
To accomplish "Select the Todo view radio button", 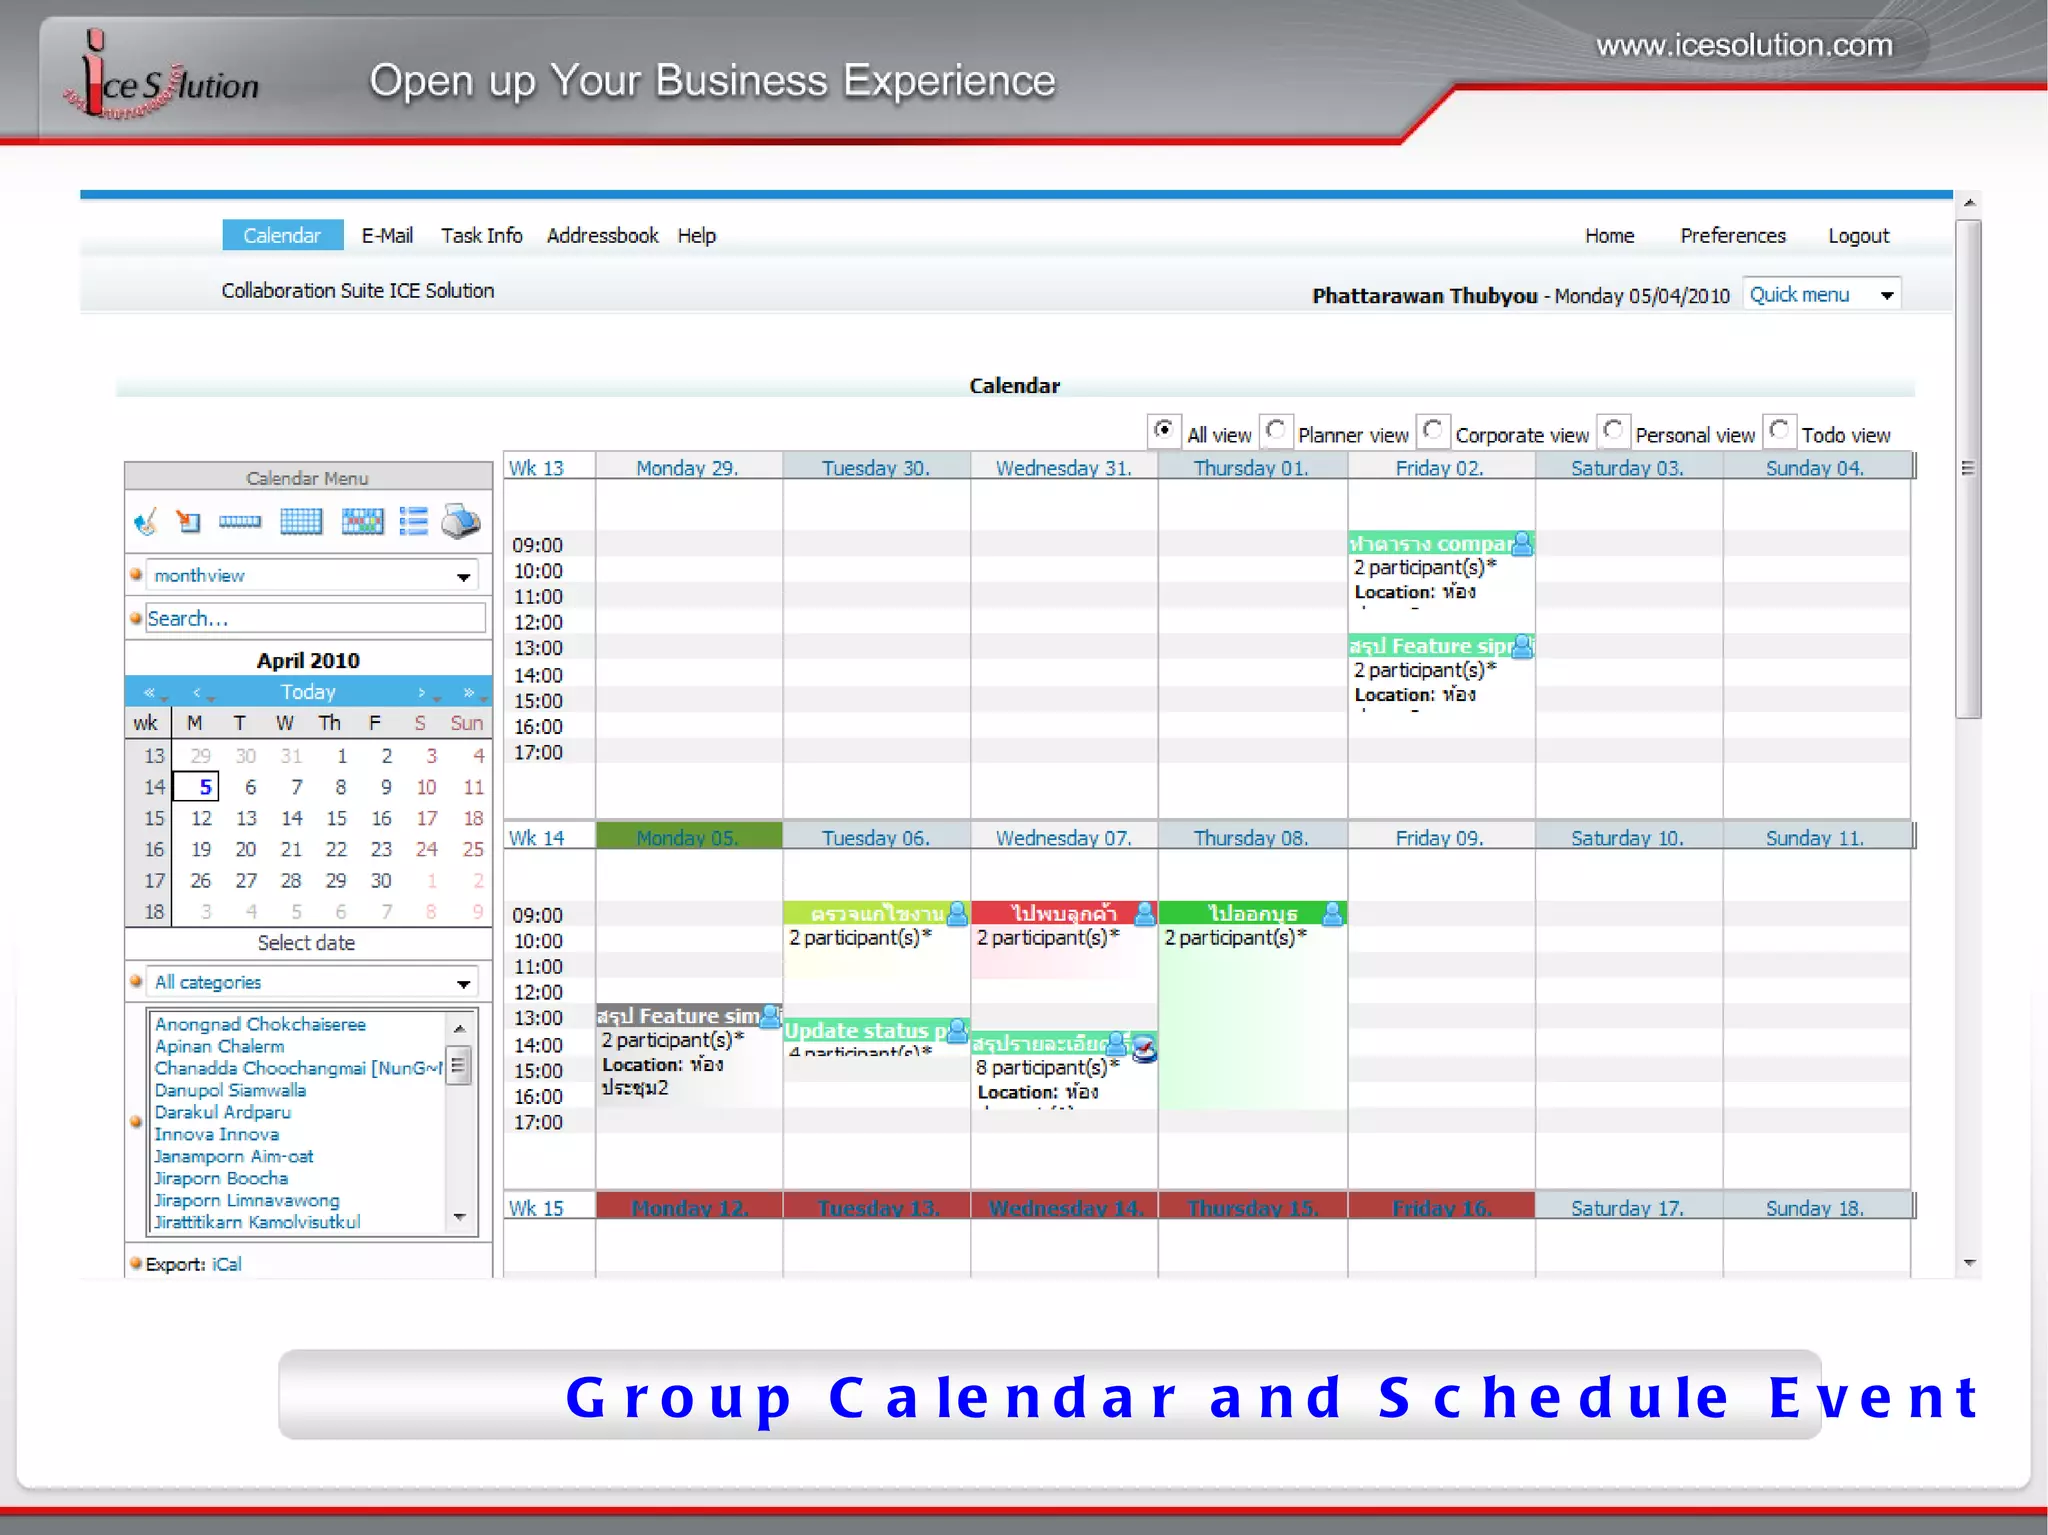I will (x=1778, y=431).
